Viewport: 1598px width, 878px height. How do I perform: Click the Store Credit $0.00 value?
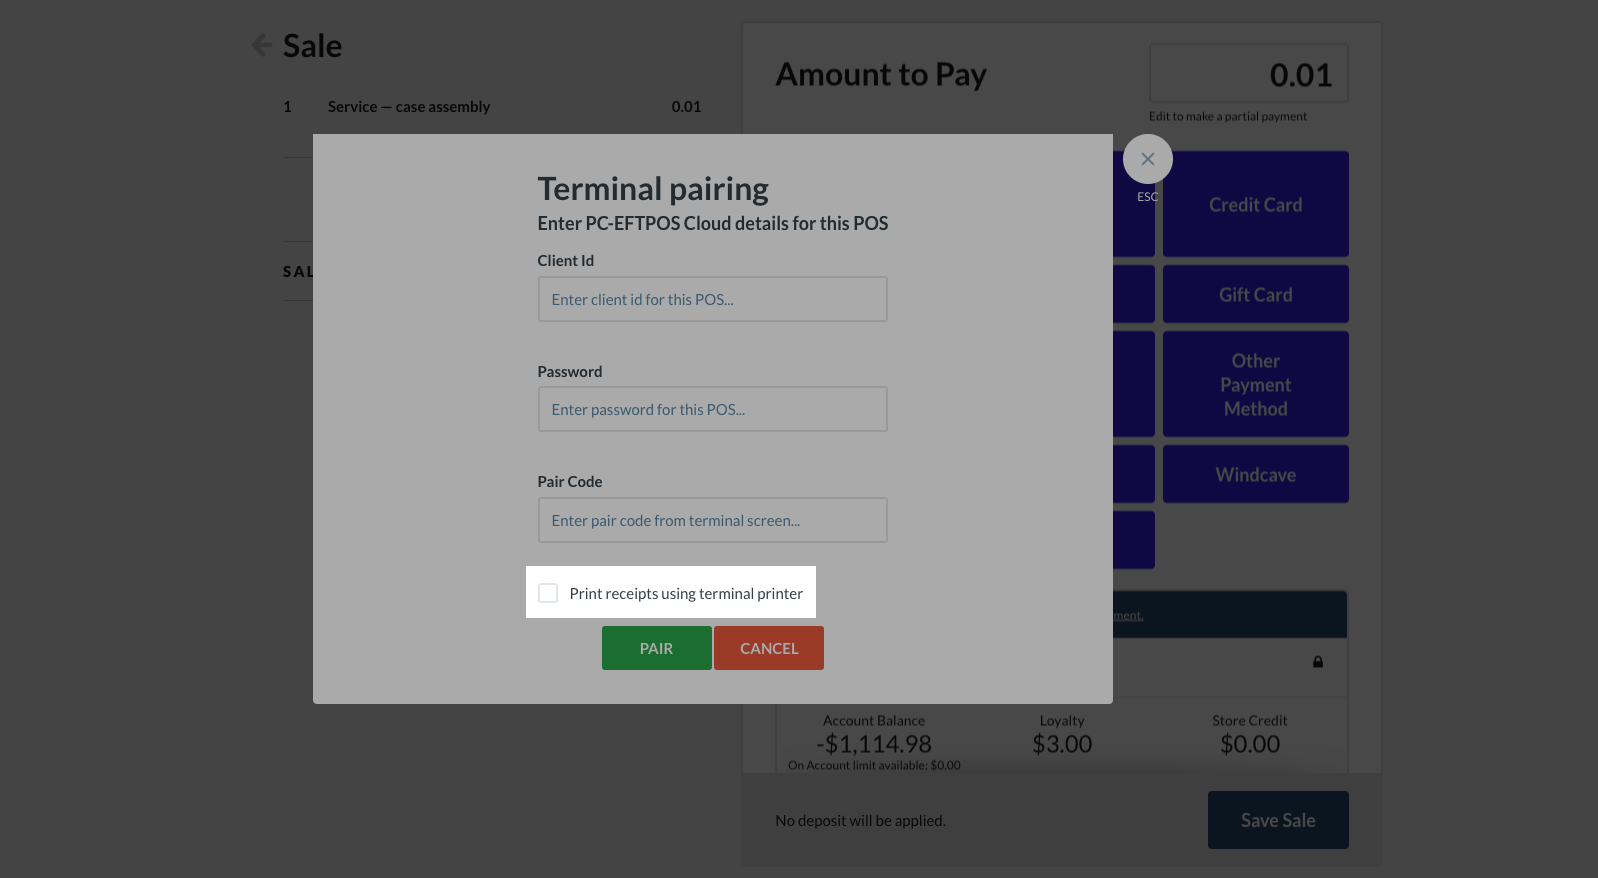coord(1250,744)
